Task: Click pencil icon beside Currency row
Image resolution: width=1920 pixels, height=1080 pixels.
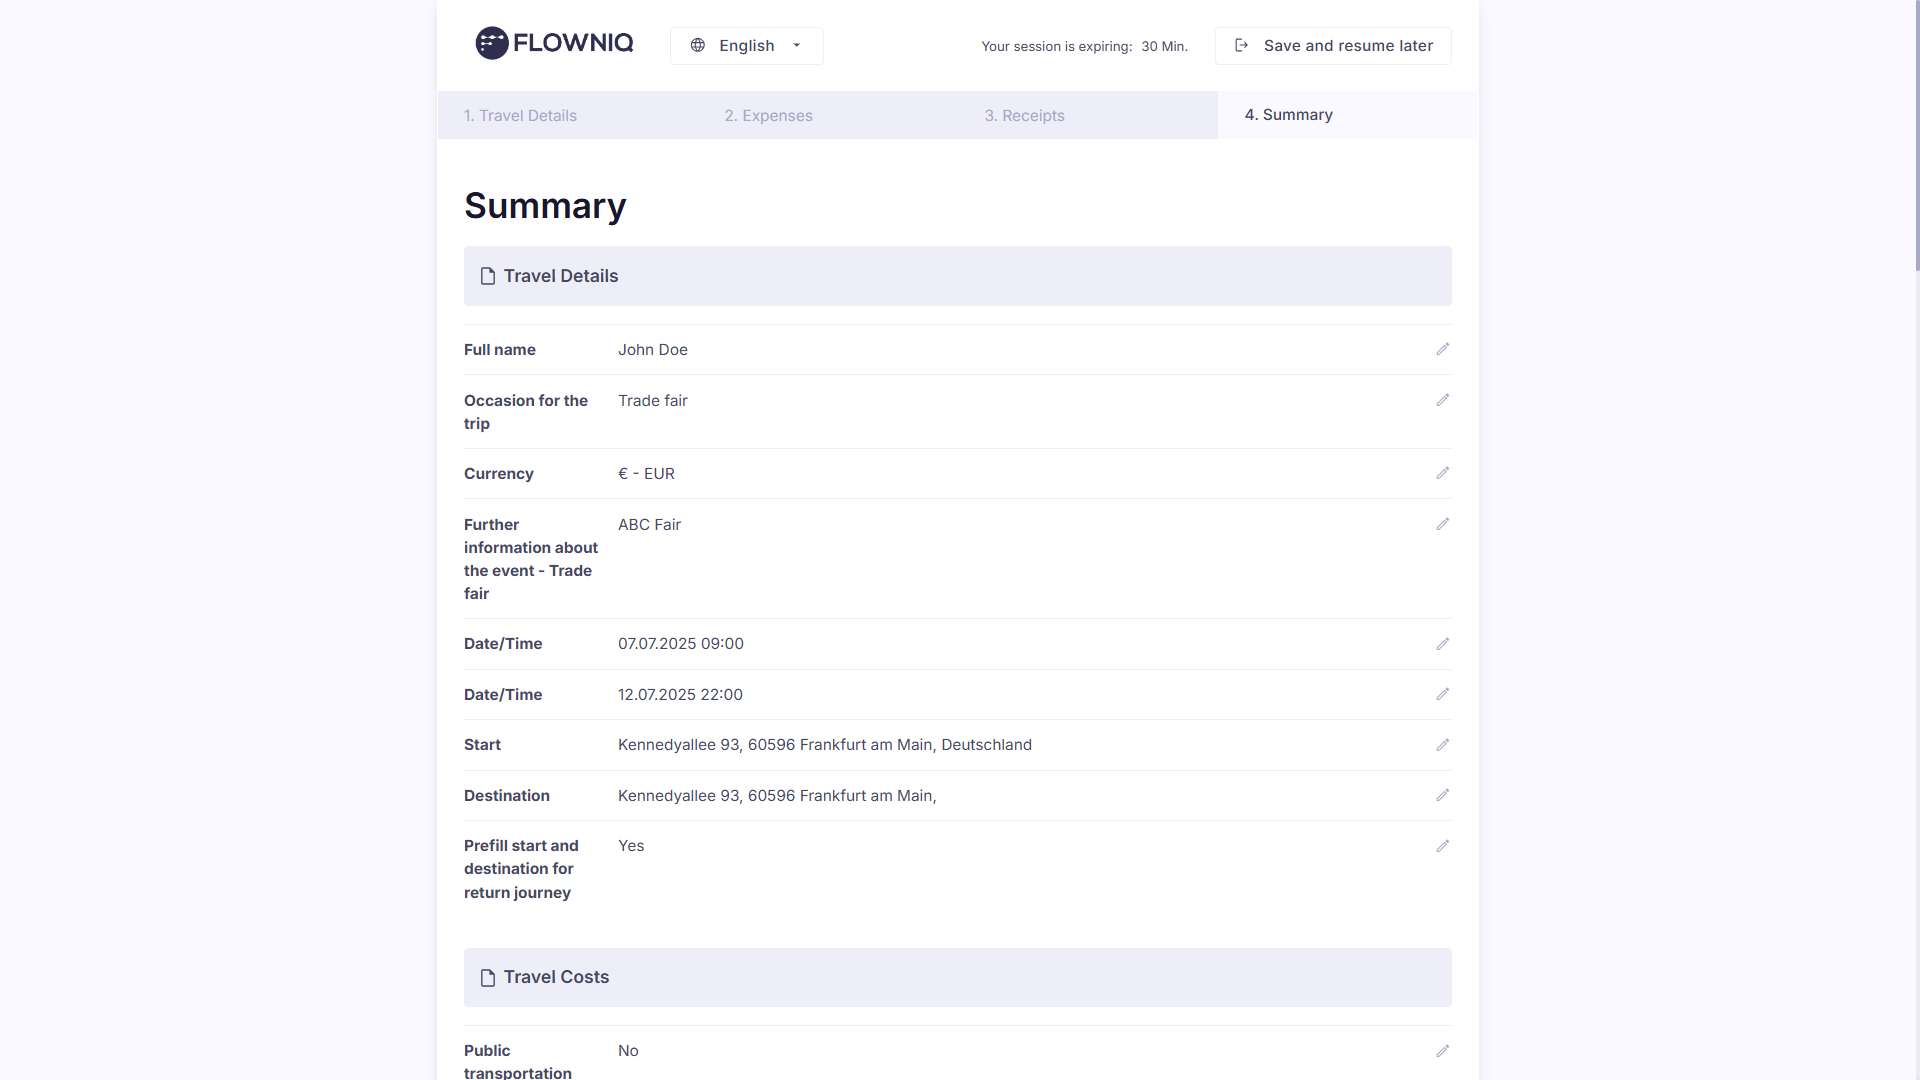Action: pos(1442,473)
